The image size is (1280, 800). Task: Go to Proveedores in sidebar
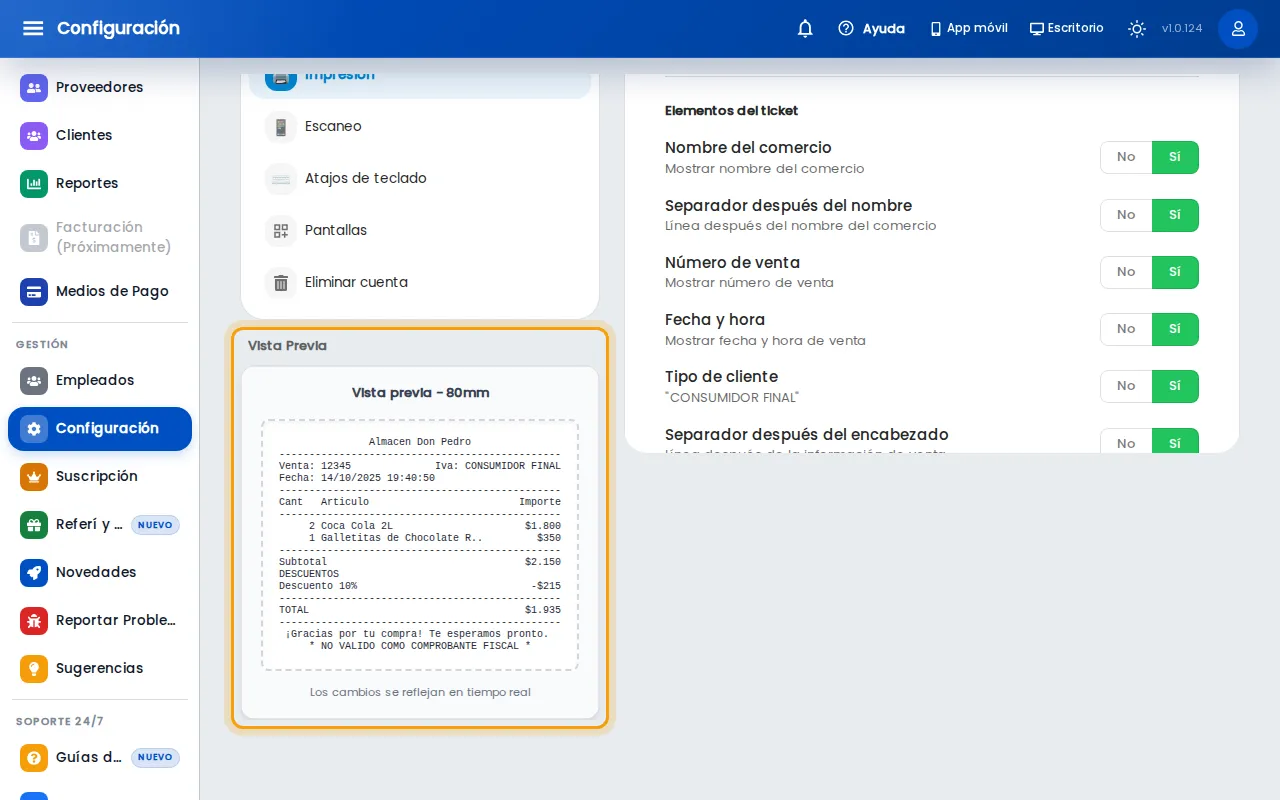coord(100,87)
